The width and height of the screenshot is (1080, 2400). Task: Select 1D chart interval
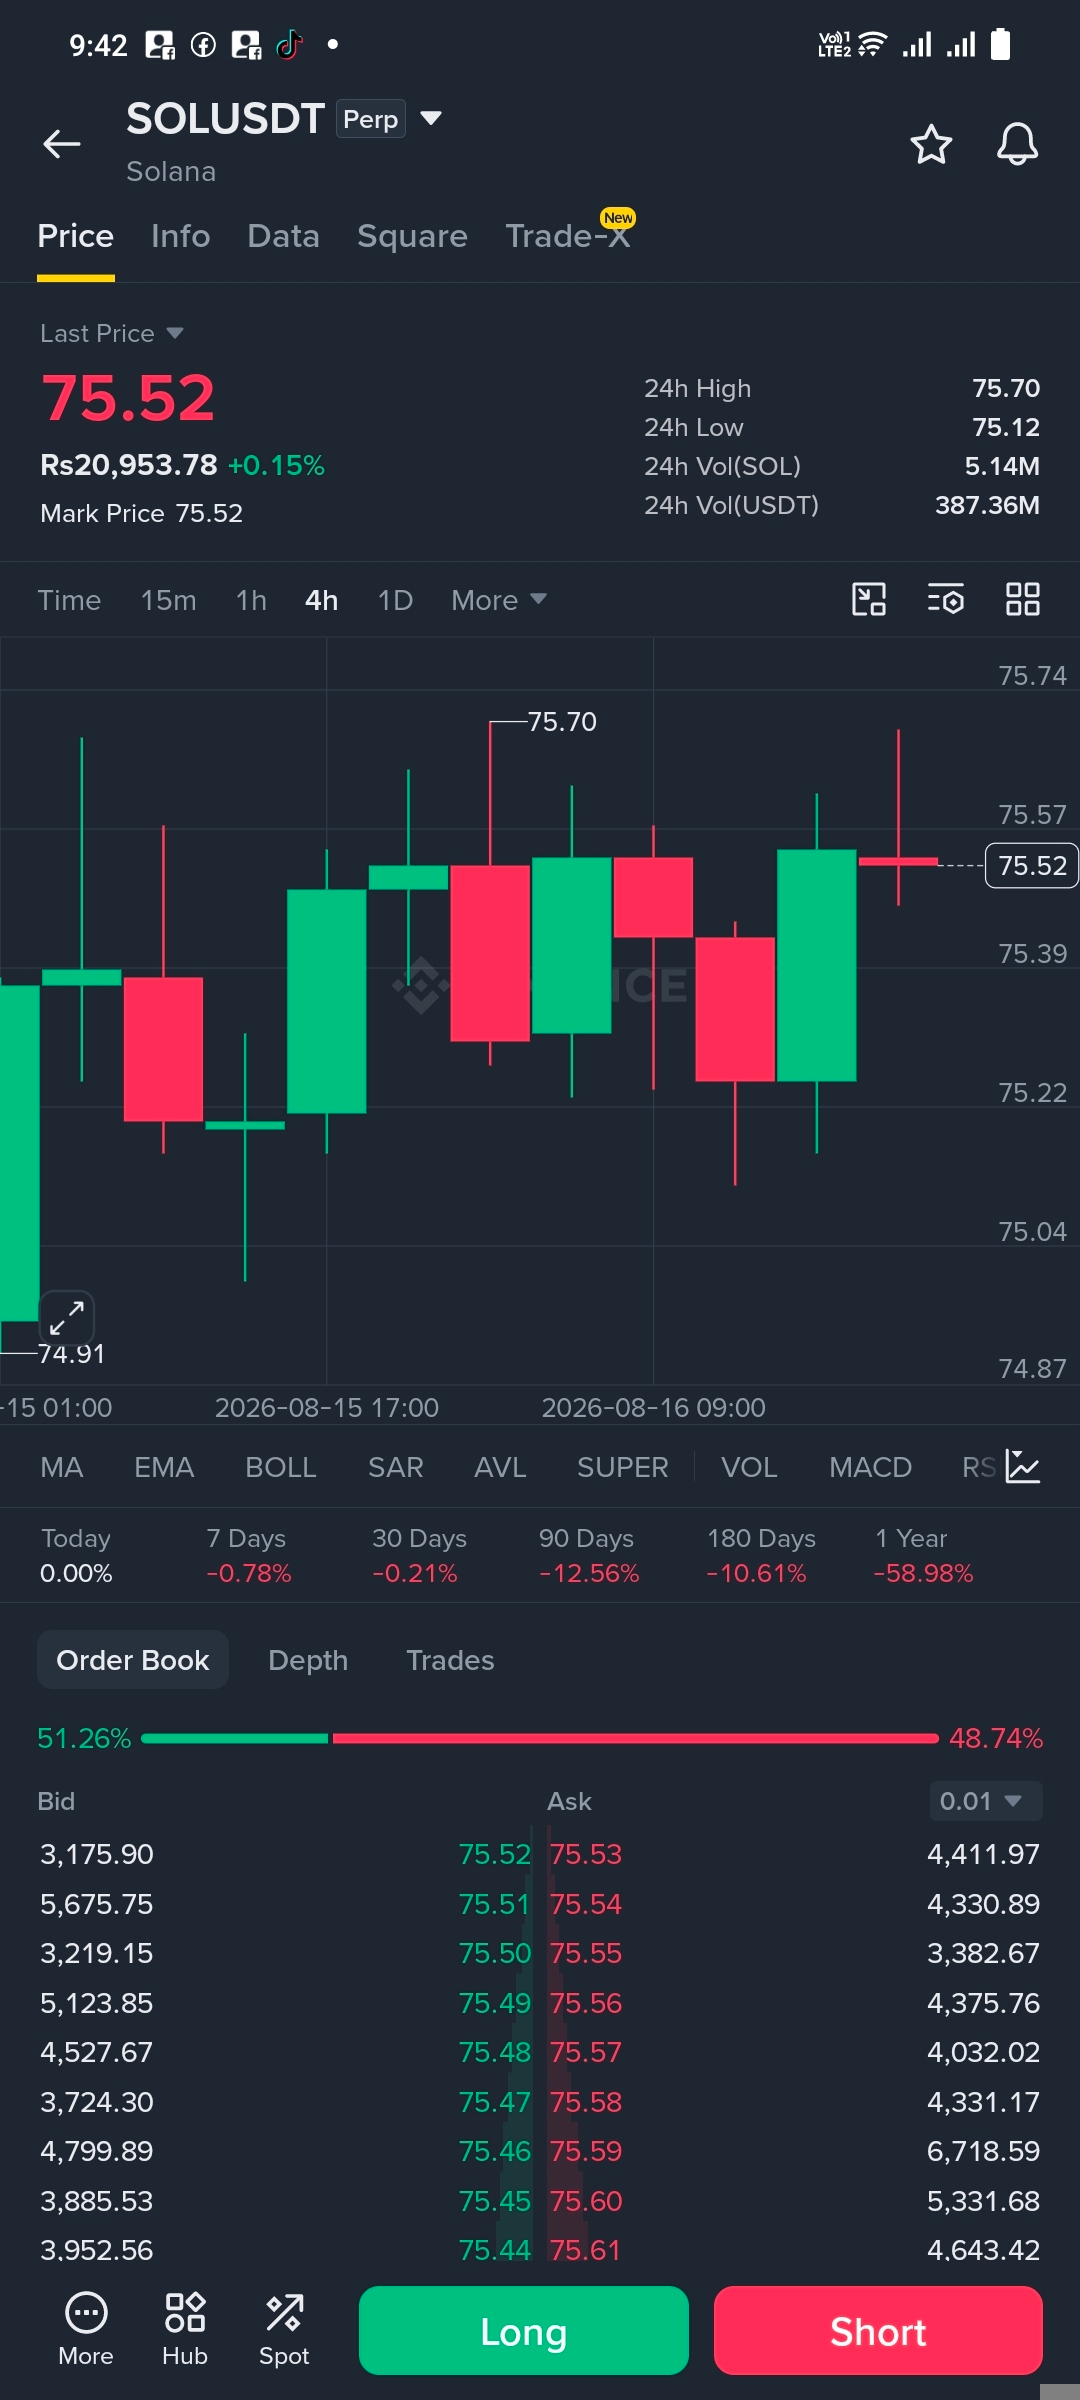coord(395,600)
